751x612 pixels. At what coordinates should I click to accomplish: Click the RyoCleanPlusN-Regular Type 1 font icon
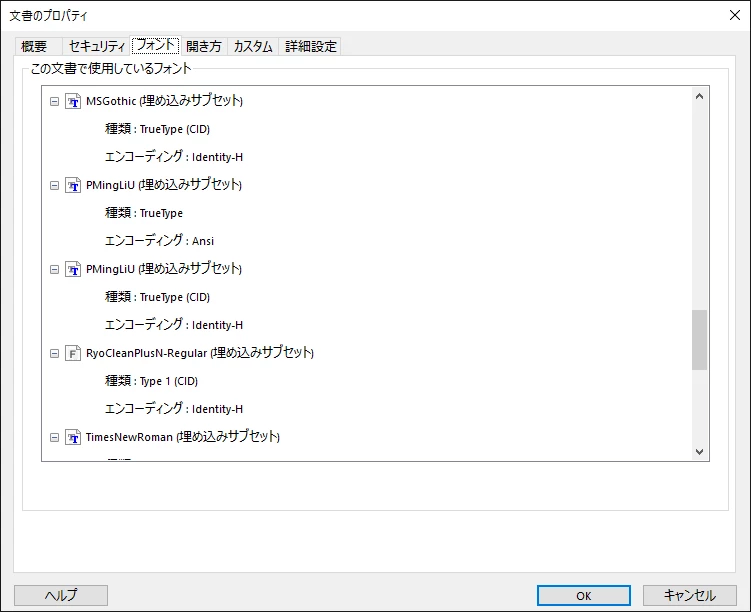pyautogui.click(x=73, y=353)
